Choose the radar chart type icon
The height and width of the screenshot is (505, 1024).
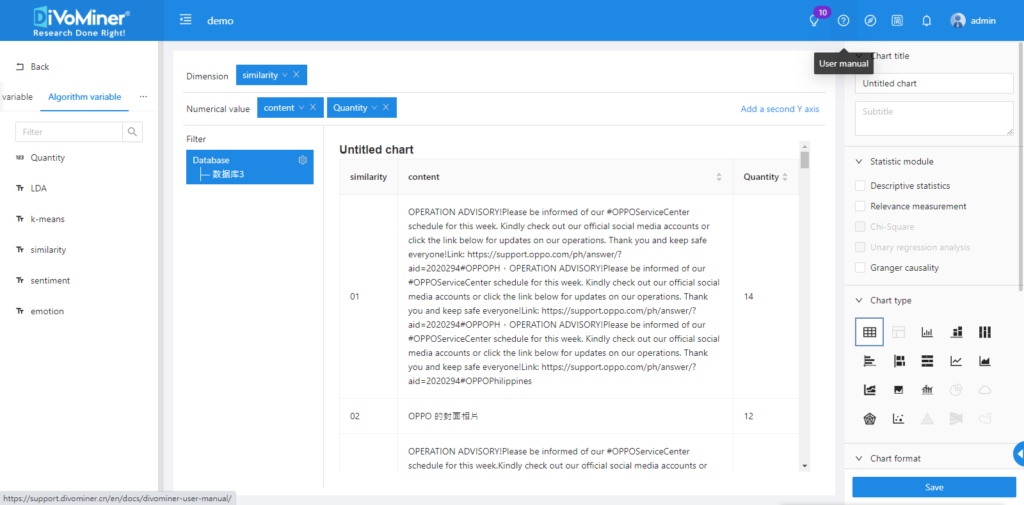[x=869, y=418]
